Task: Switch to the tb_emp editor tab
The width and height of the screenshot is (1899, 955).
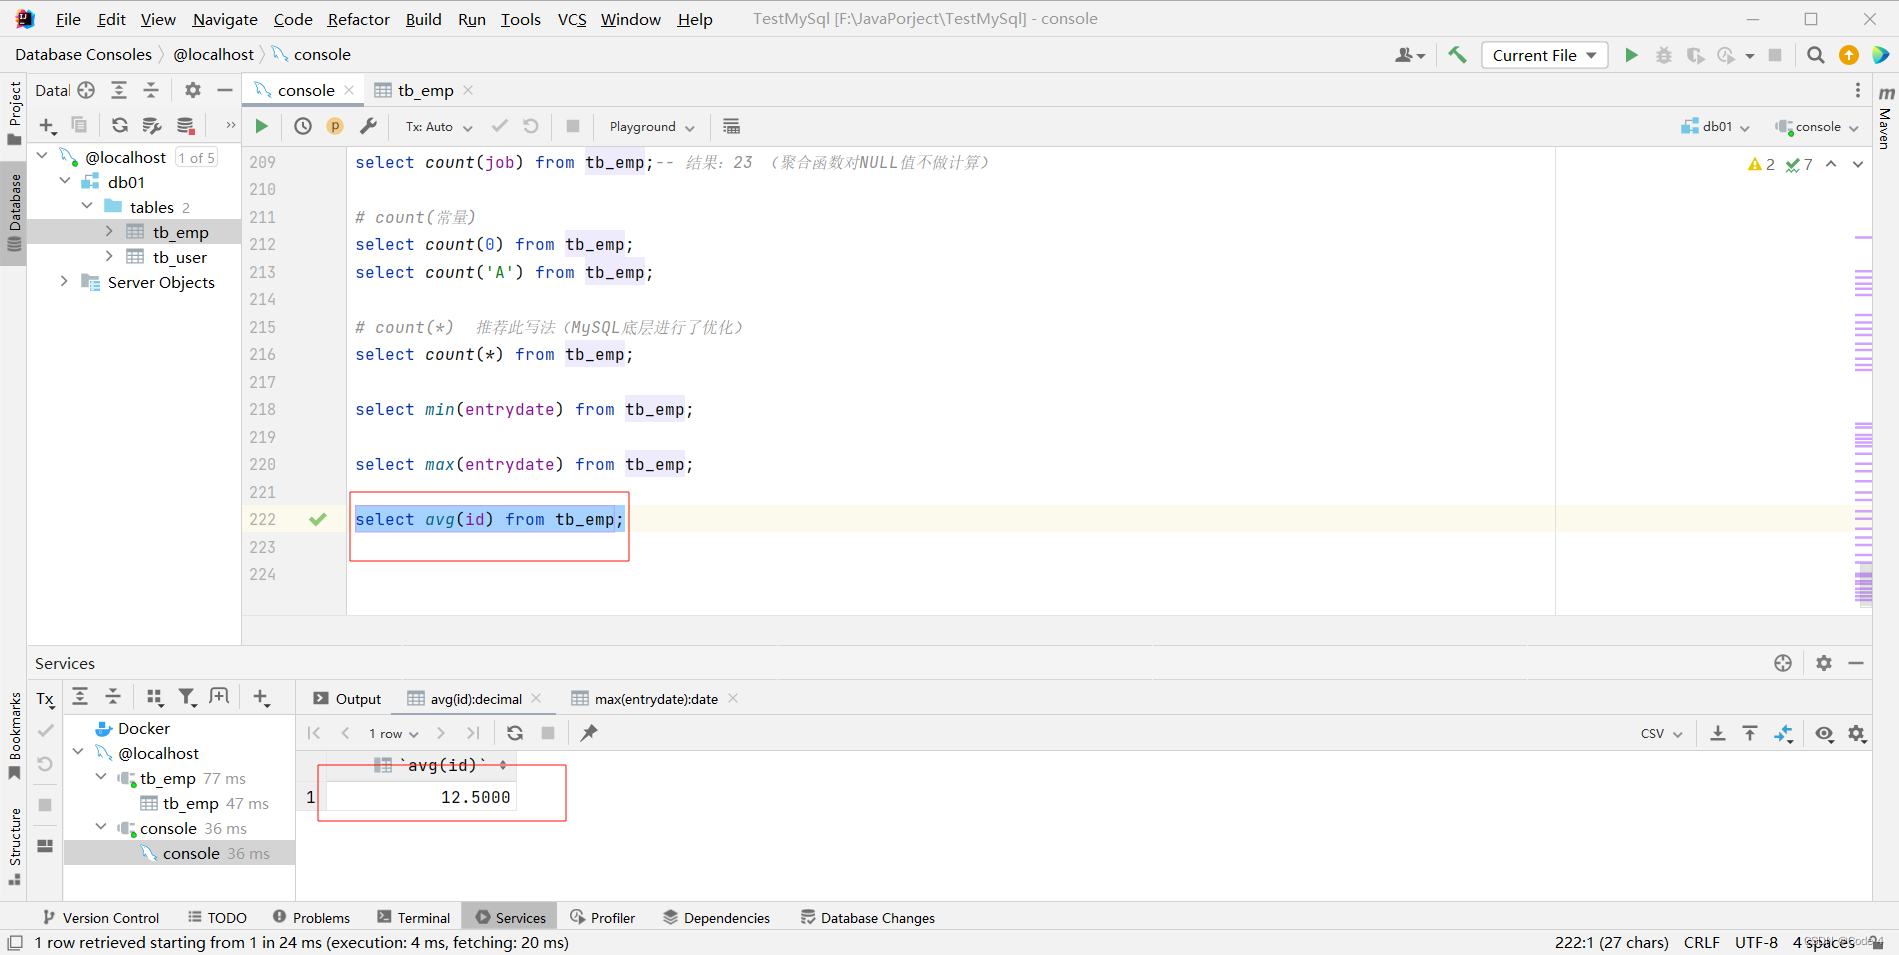Action: click(x=425, y=90)
